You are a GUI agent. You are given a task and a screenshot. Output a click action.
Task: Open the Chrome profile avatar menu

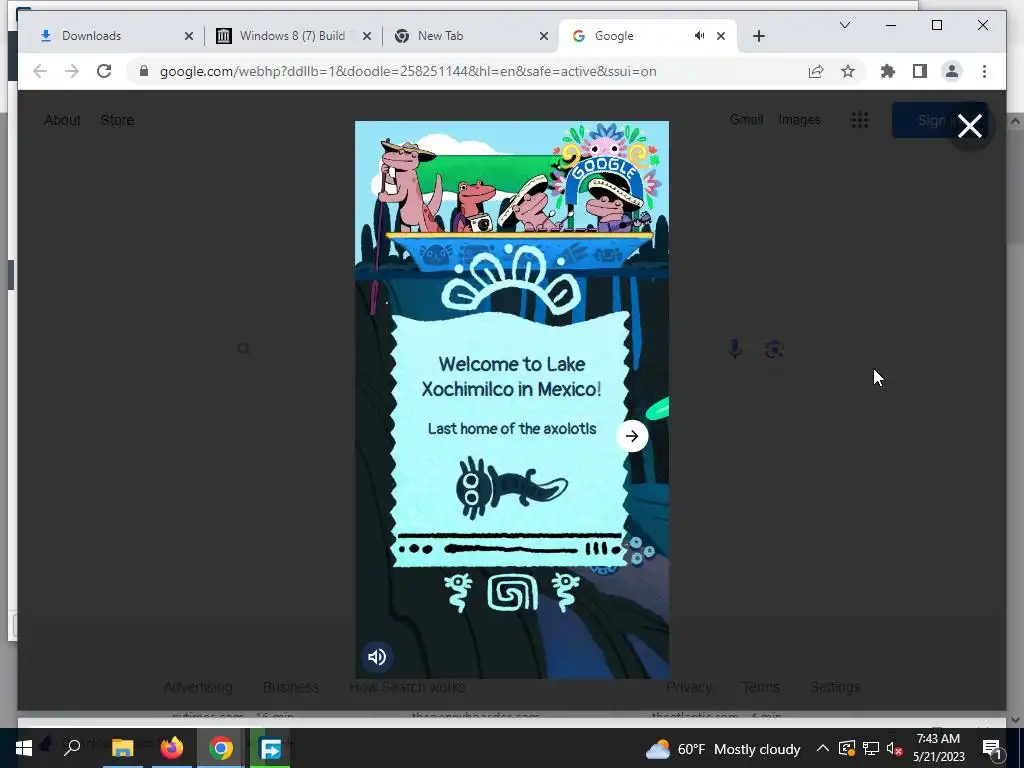[x=952, y=71]
